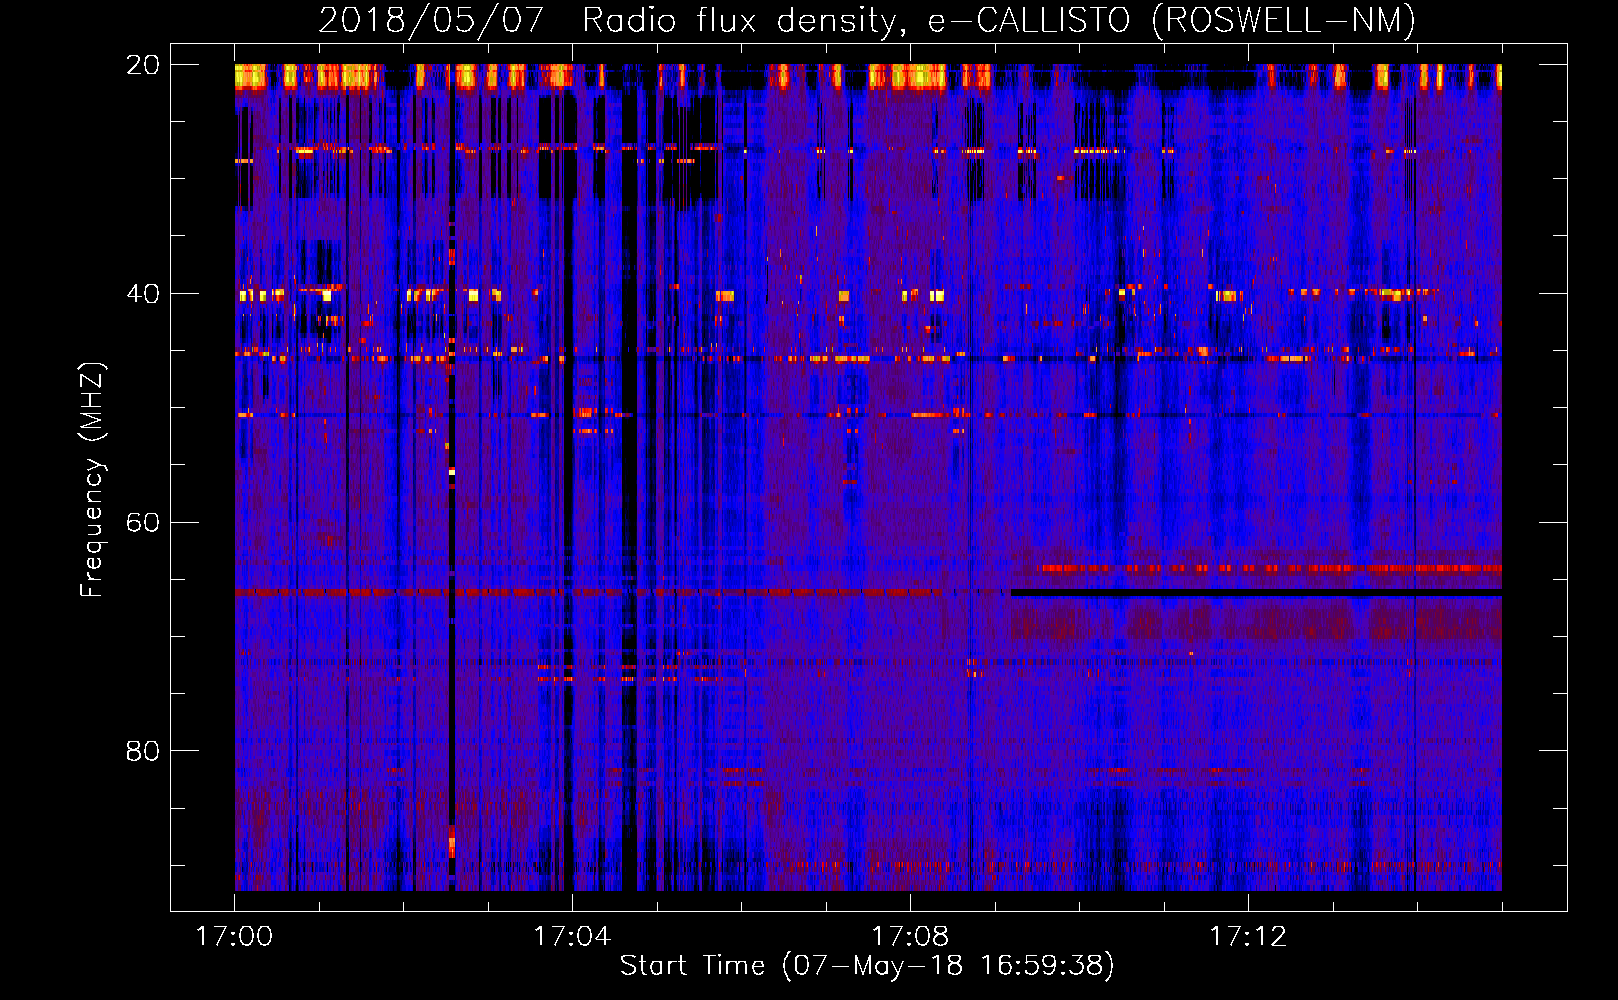Select the 'Frequency (MHZ)' axis label
The height and width of the screenshot is (1000, 1618).
pyautogui.click(x=92, y=480)
